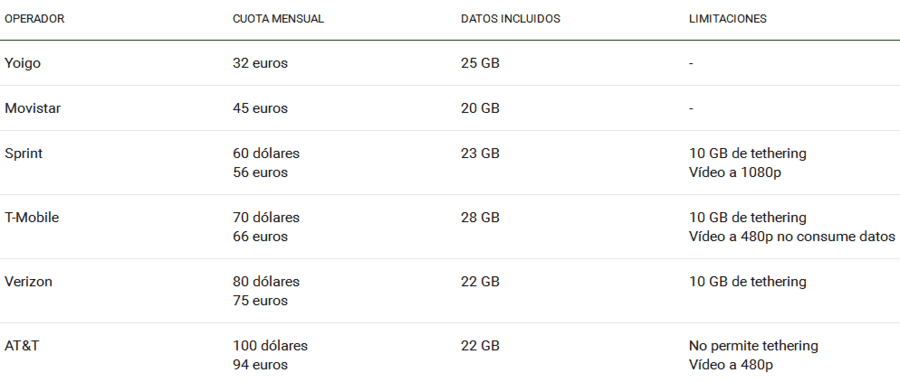This screenshot has height=382, width=900.
Task: Click the CUOTA MENSUAL column header
Action: click(278, 19)
